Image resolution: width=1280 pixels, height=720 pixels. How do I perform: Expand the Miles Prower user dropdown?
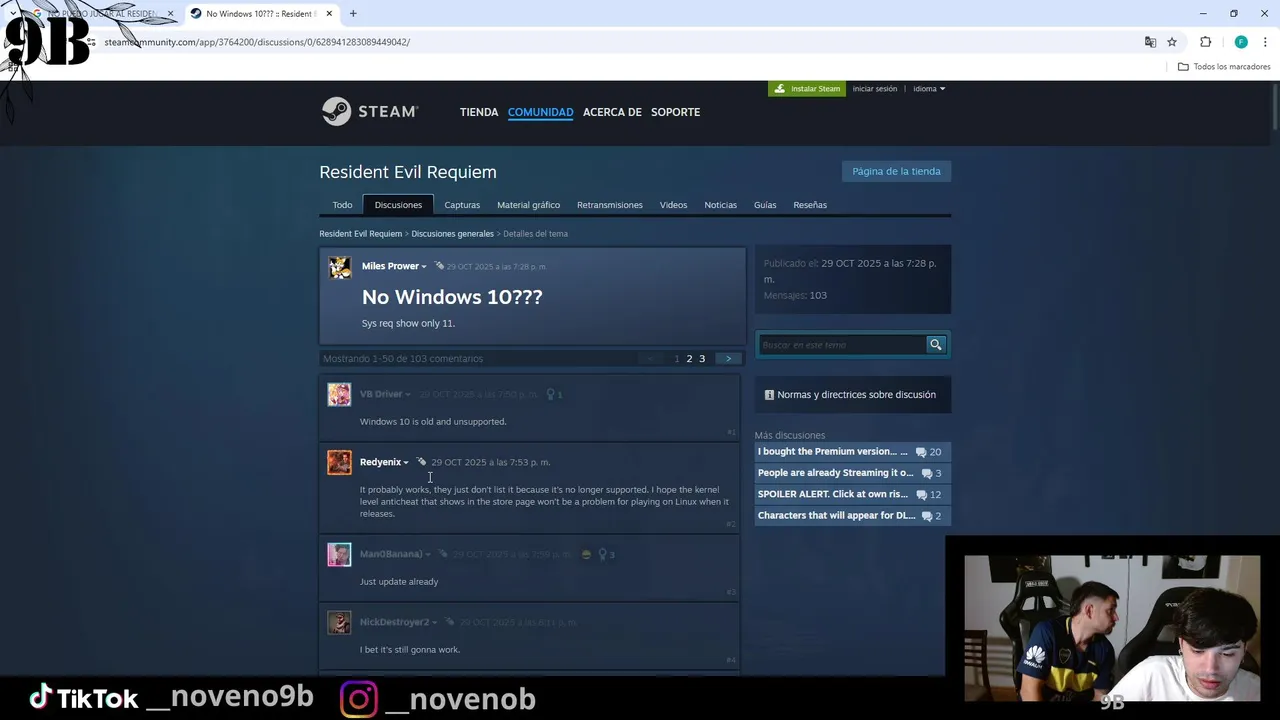click(x=424, y=267)
